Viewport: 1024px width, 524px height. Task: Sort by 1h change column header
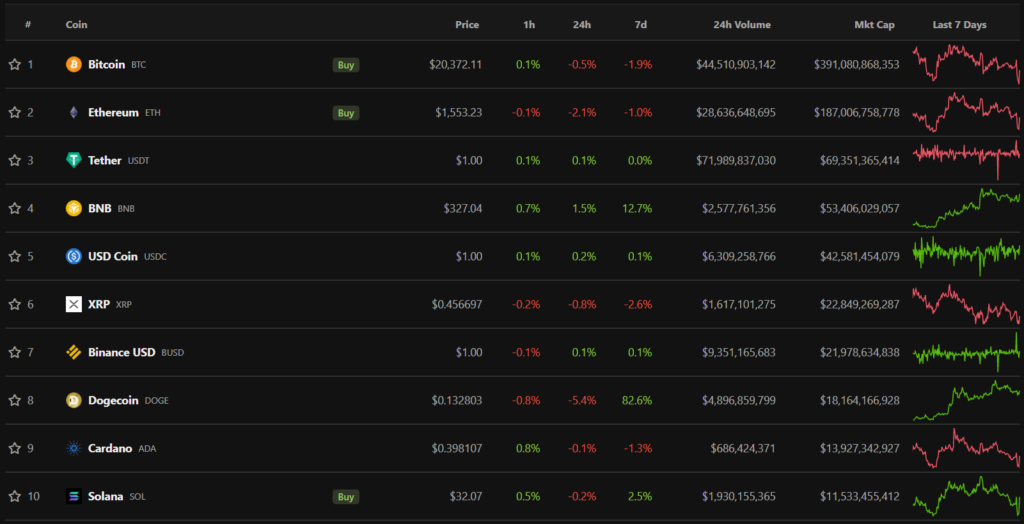[528, 25]
